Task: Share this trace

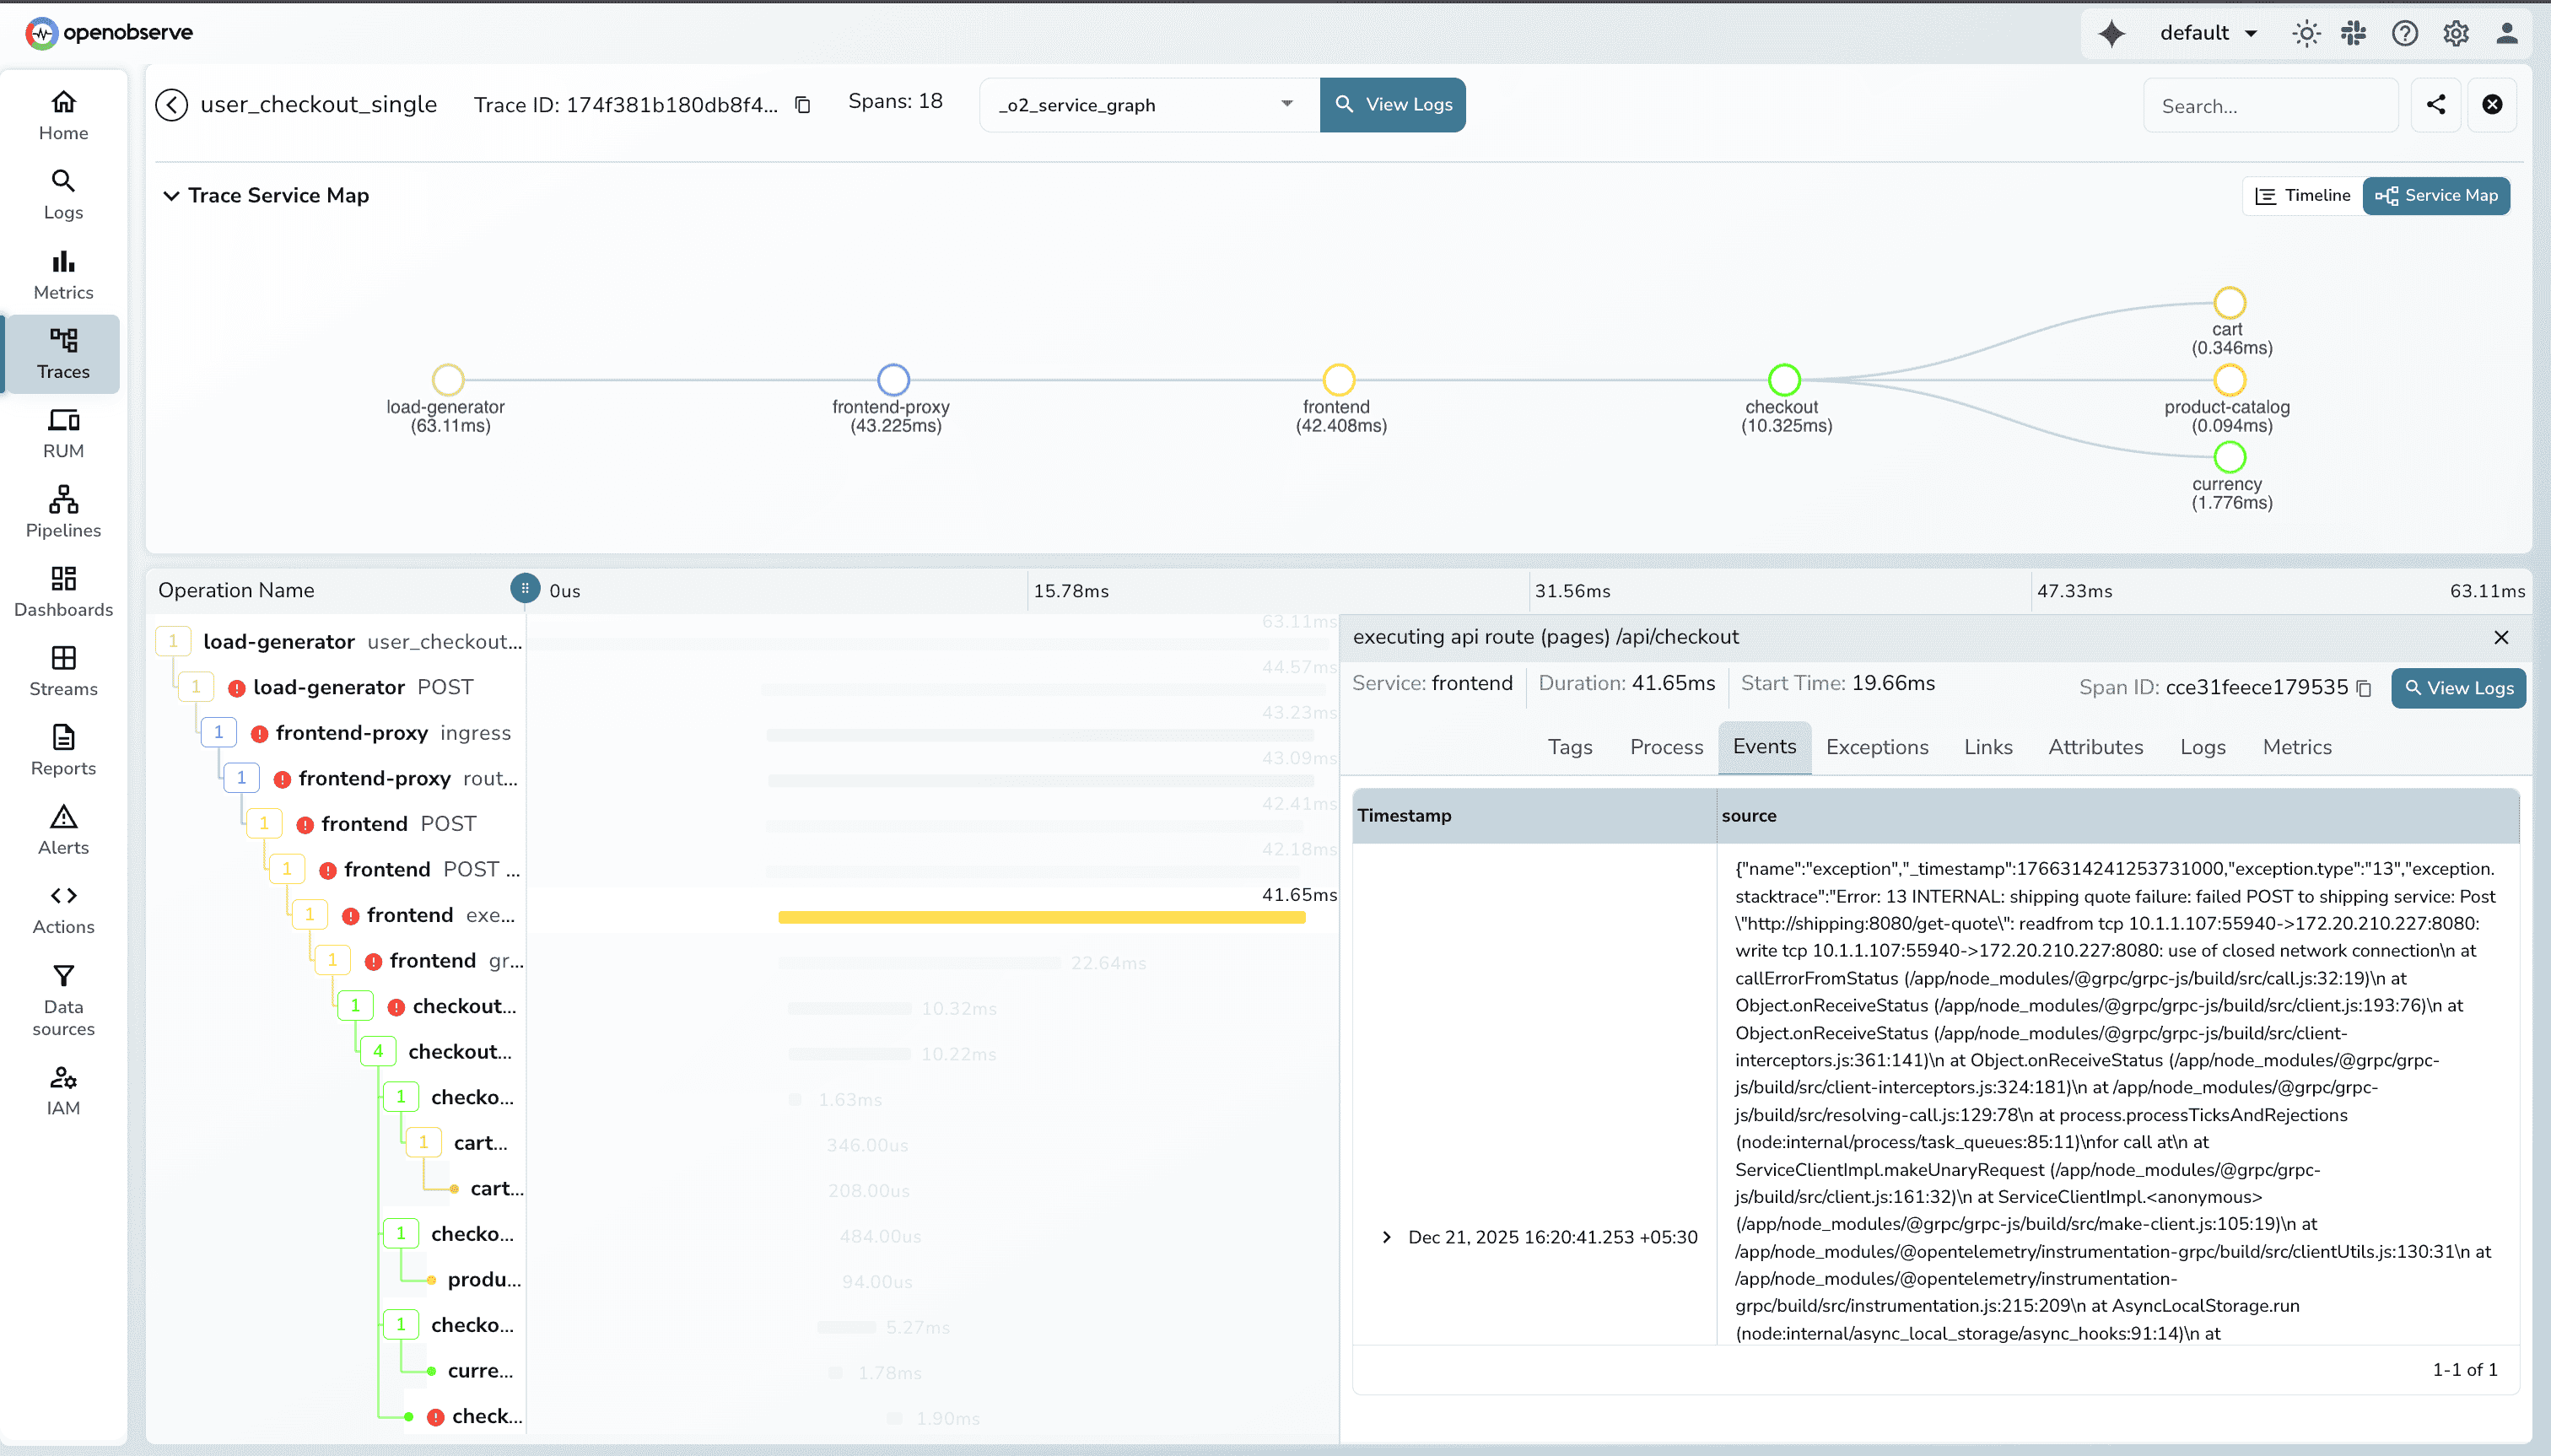Action: [x=2437, y=105]
